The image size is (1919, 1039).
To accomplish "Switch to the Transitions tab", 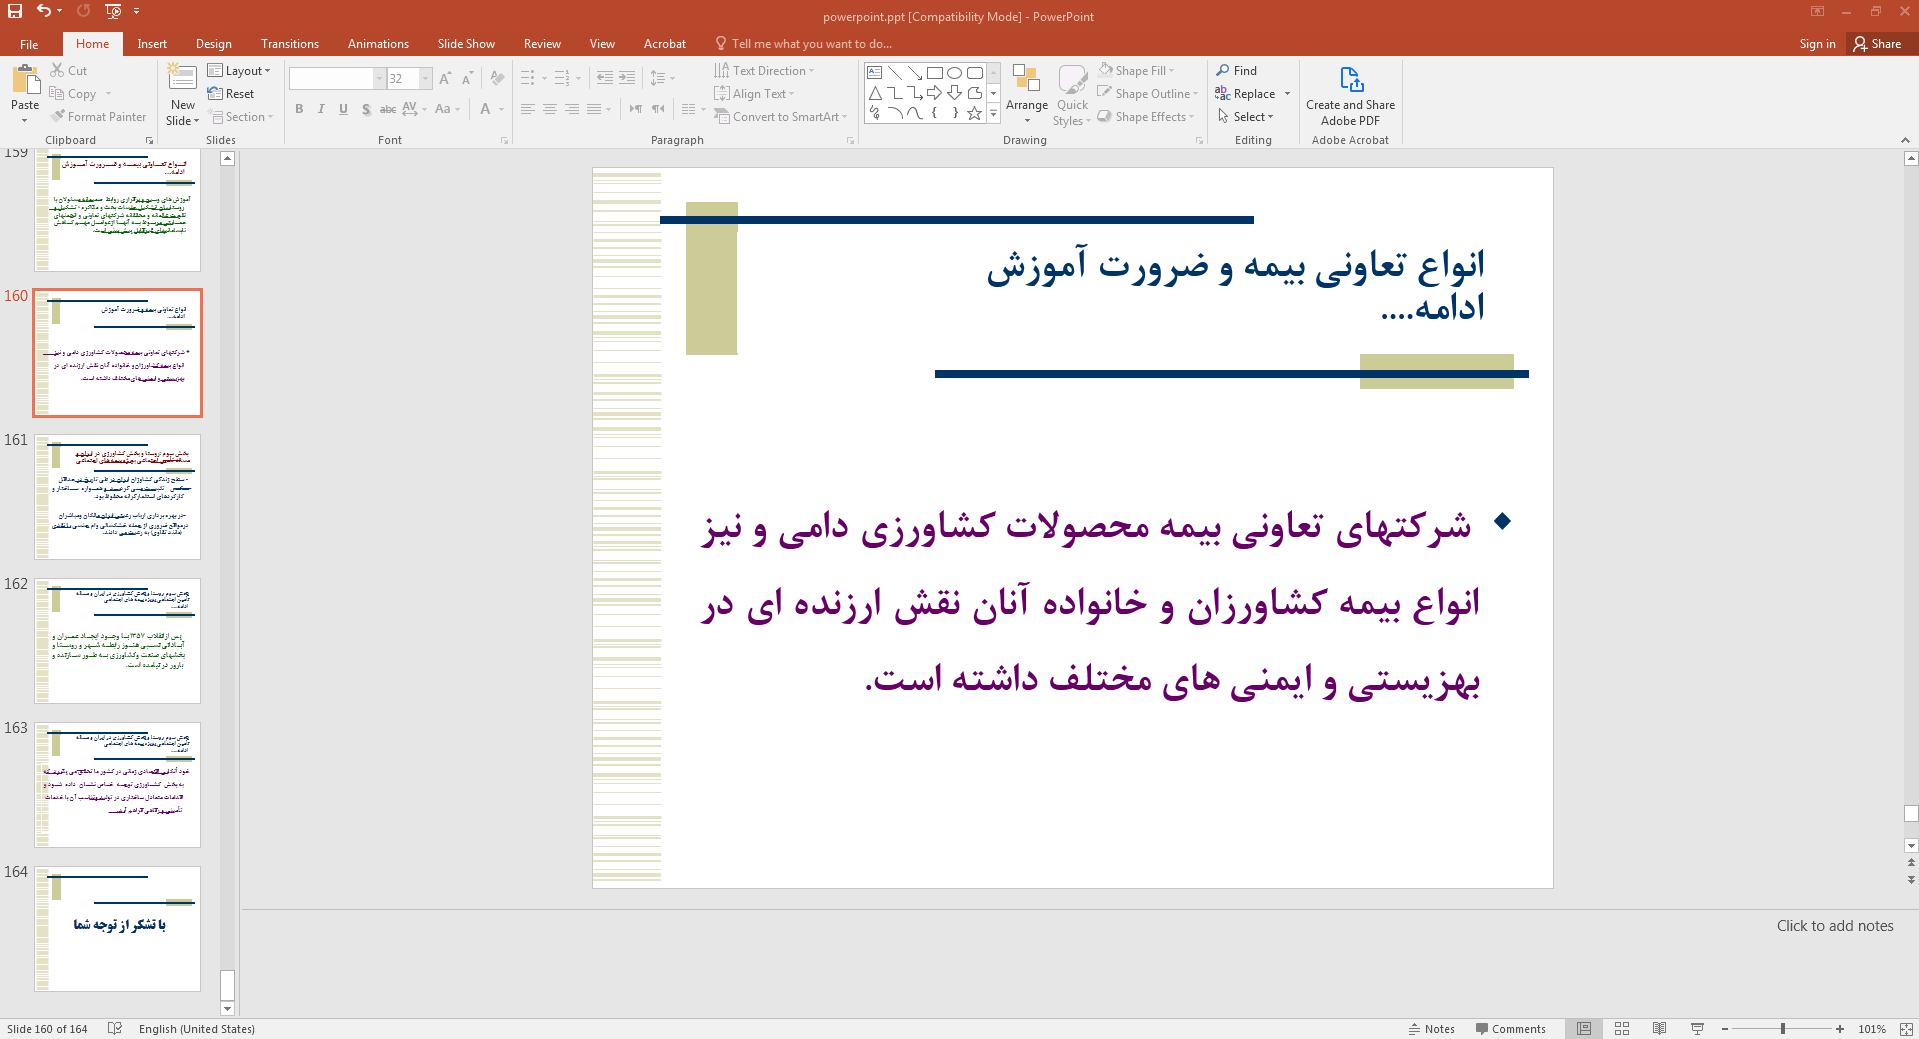I will [290, 44].
